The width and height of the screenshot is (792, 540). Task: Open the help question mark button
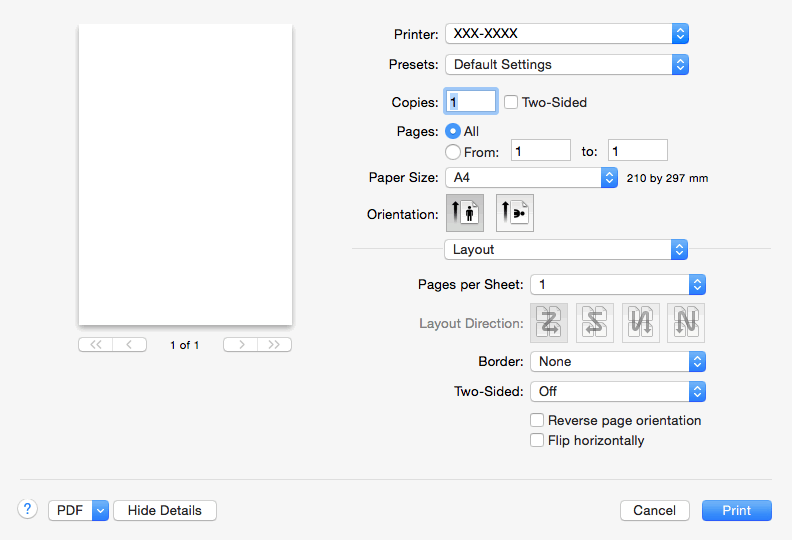pyautogui.click(x=28, y=509)
